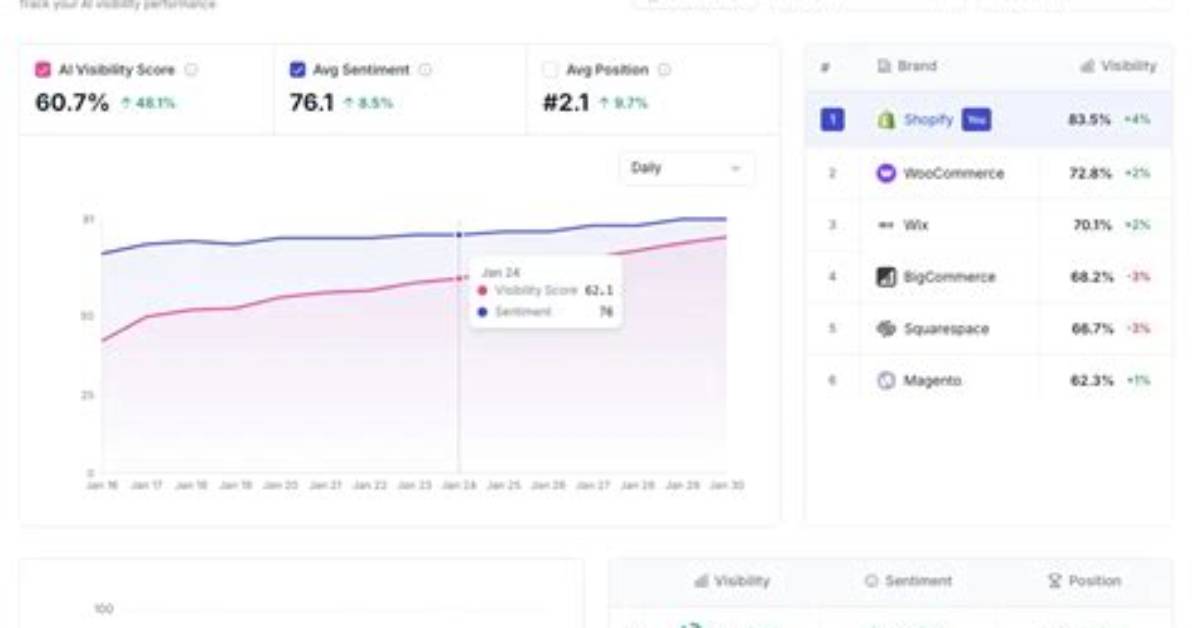Click the Magento logo icon
Viewport: 1196px width, 628px height.
pos(886,380)
